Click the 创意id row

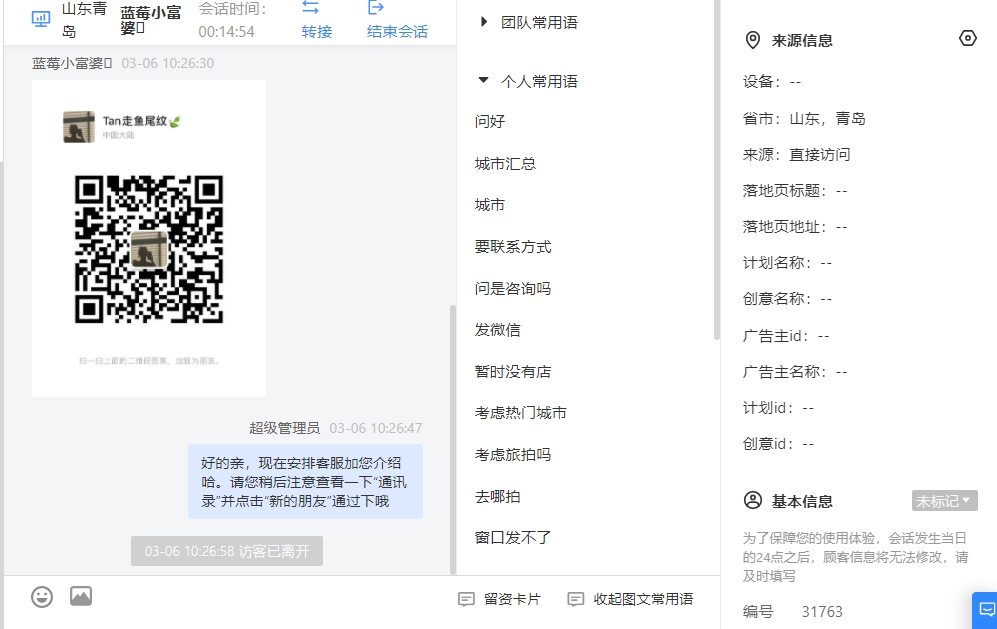pyautogui.click(x=778, y=444)
